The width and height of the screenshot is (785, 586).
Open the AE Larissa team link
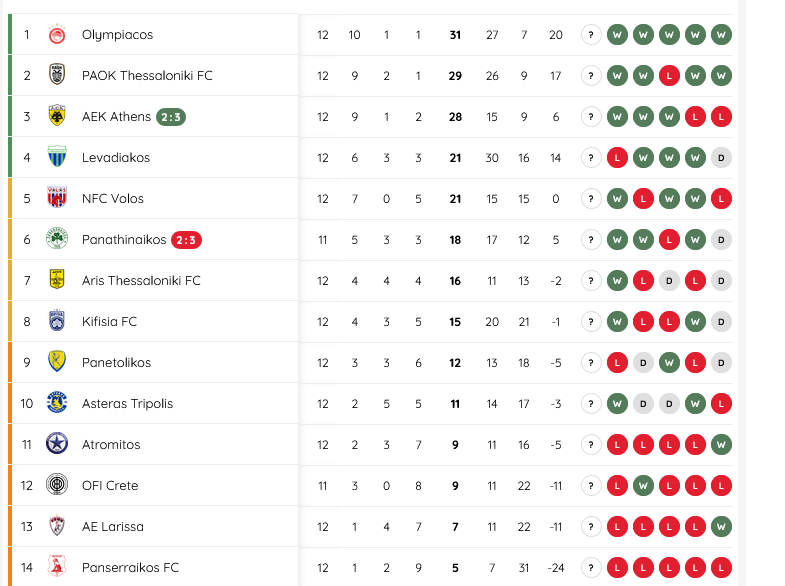112,527
